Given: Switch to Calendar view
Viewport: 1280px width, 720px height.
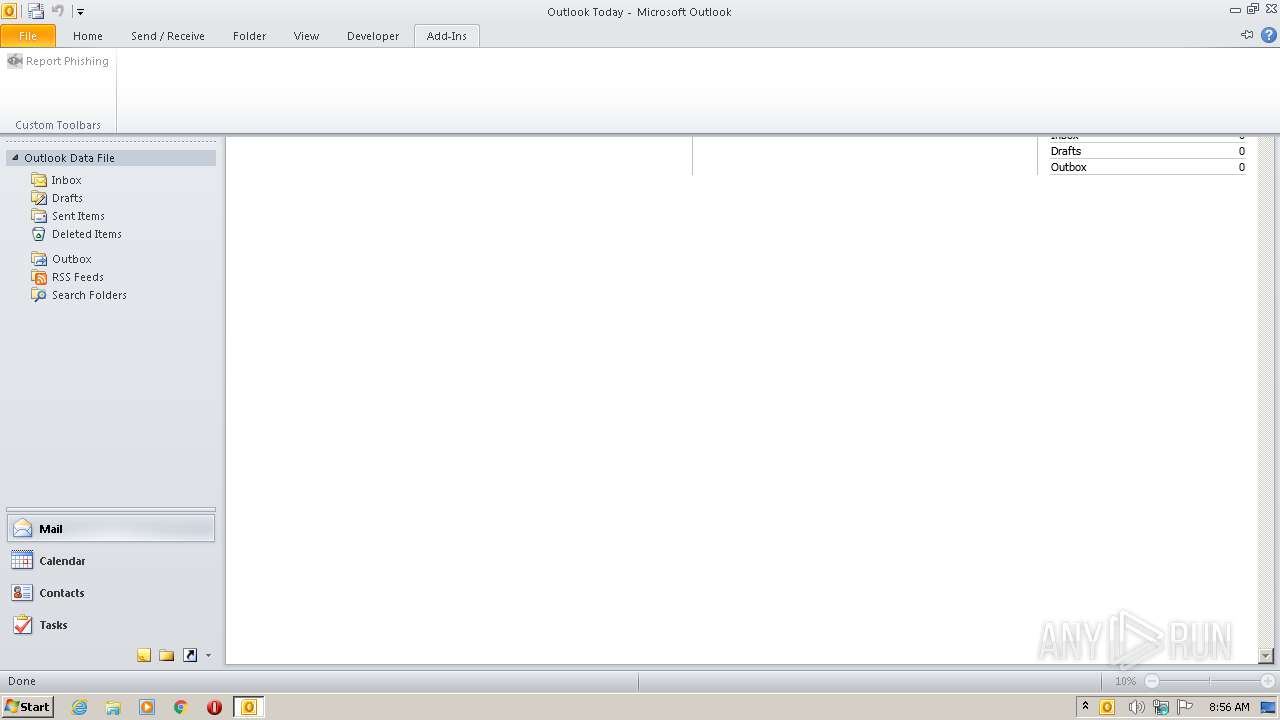Looking at the screenshot, I should tap(111, 561).
